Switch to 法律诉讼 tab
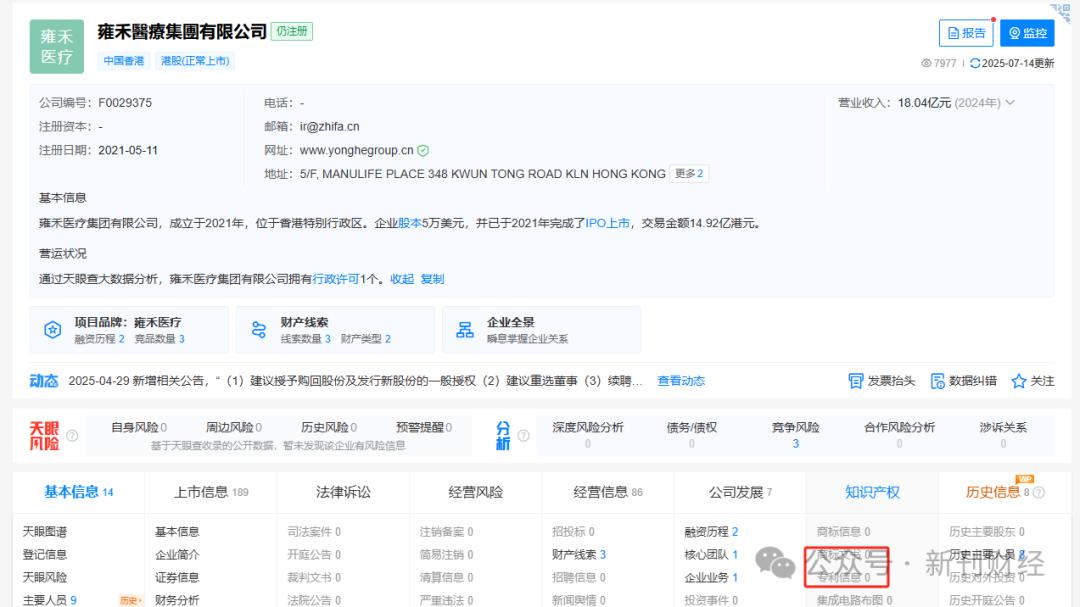This screenshot has height=607, width=1080. pyautogui.click(x=343, y=492)
